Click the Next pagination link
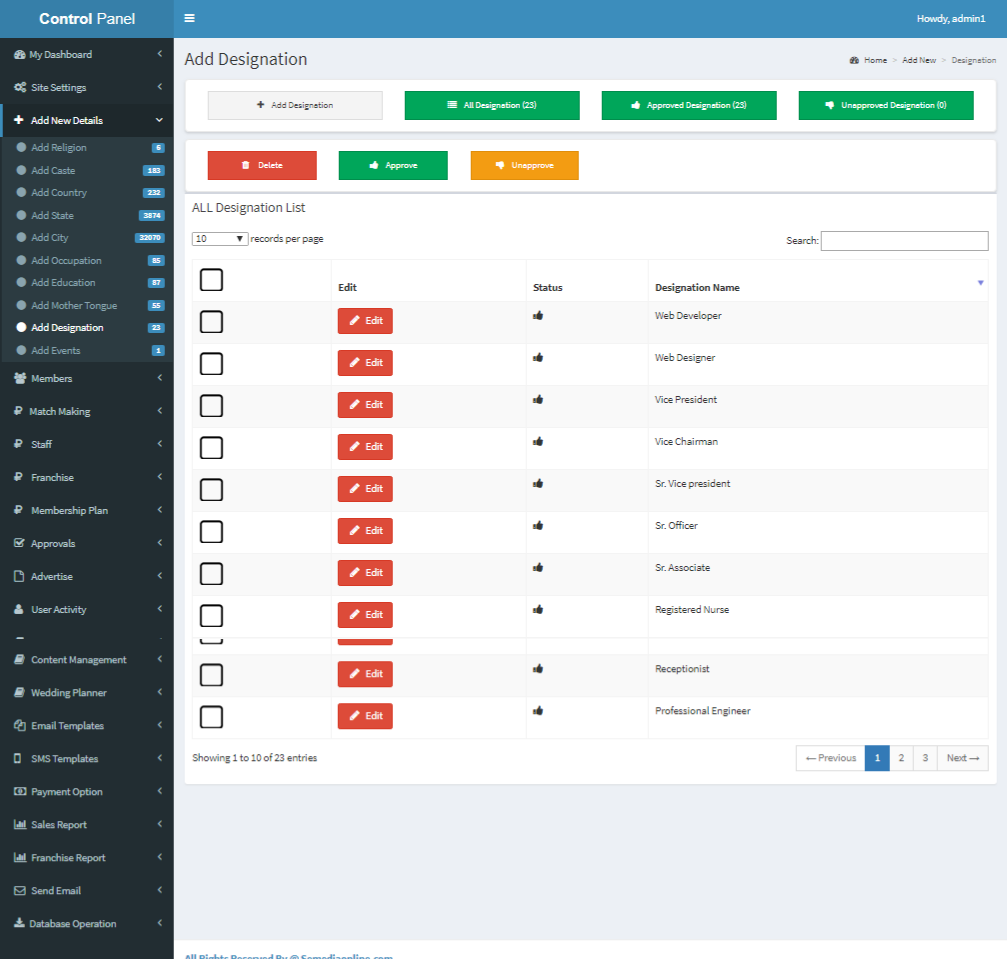Image resolution: width=1007 pixels, height=960 pixels. (x=963, y=758)
